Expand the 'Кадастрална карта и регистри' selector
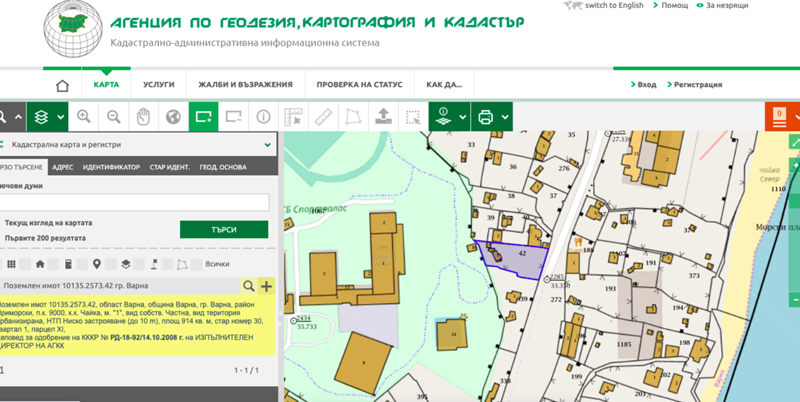800x402 pixels. click(x=267, y=145)
